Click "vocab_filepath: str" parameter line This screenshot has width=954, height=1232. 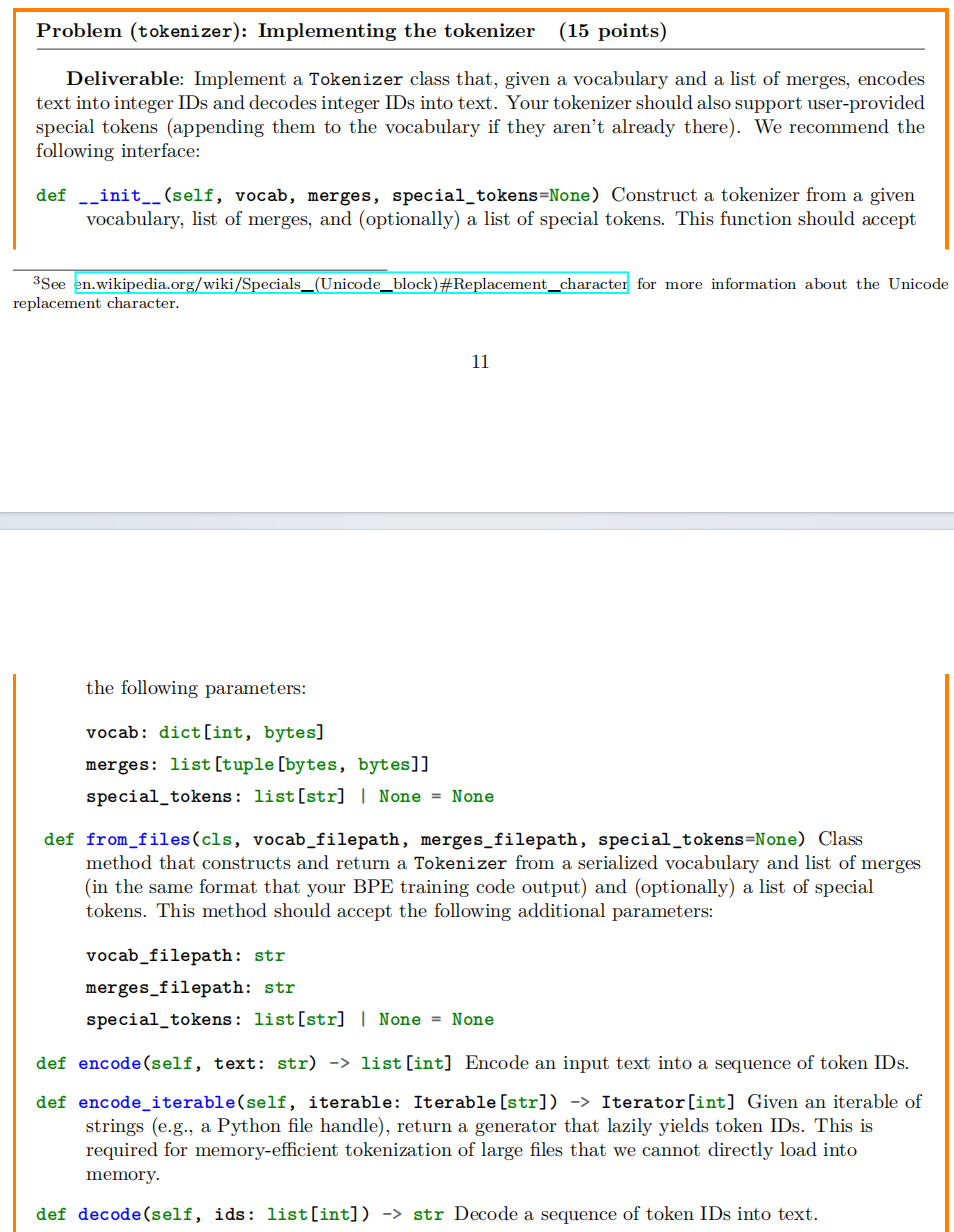(x=186, y=956)
